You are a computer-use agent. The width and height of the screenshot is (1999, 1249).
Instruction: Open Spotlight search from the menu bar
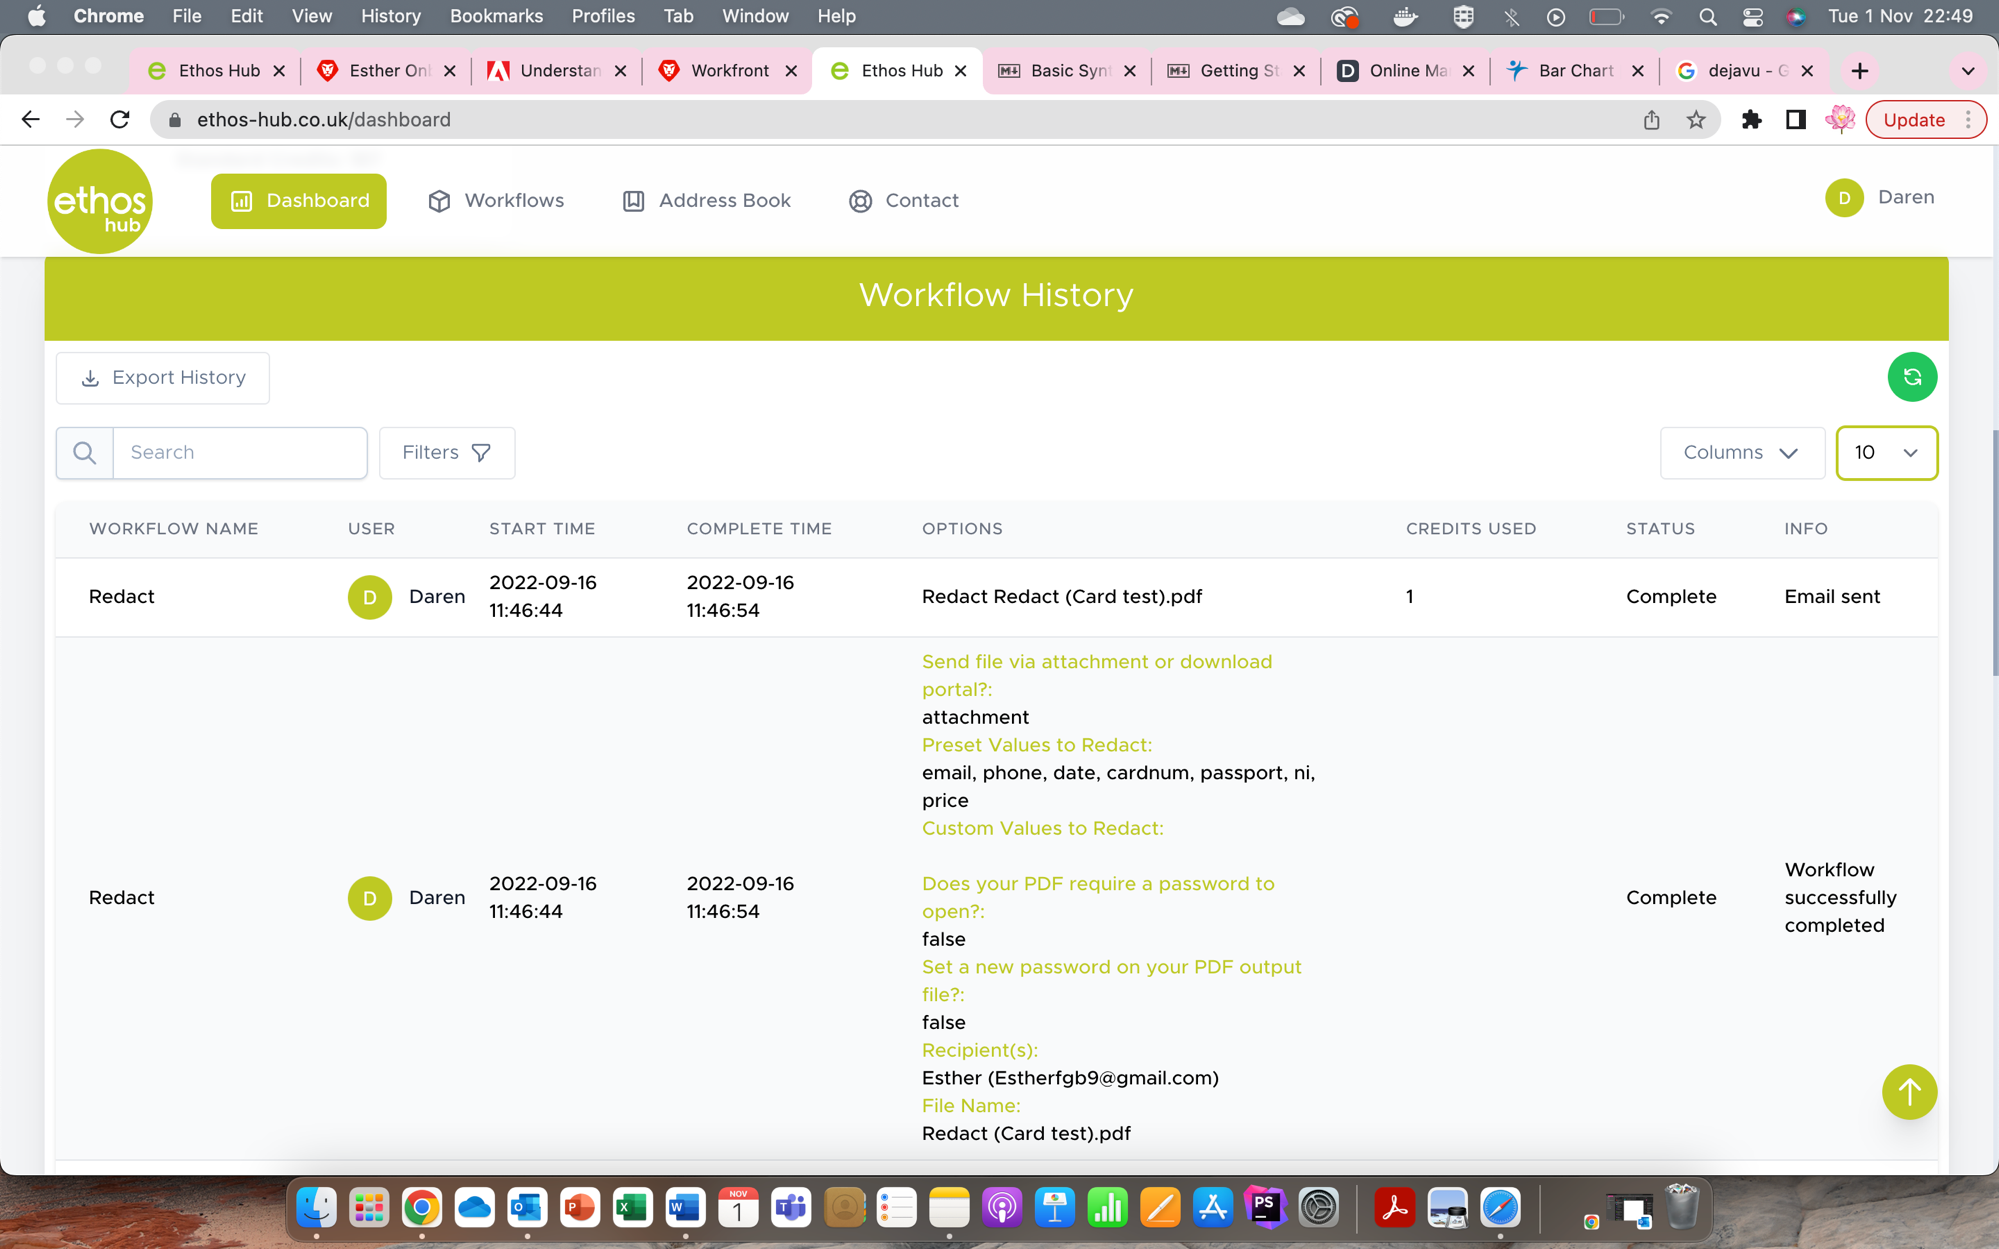coord(1706,16)
